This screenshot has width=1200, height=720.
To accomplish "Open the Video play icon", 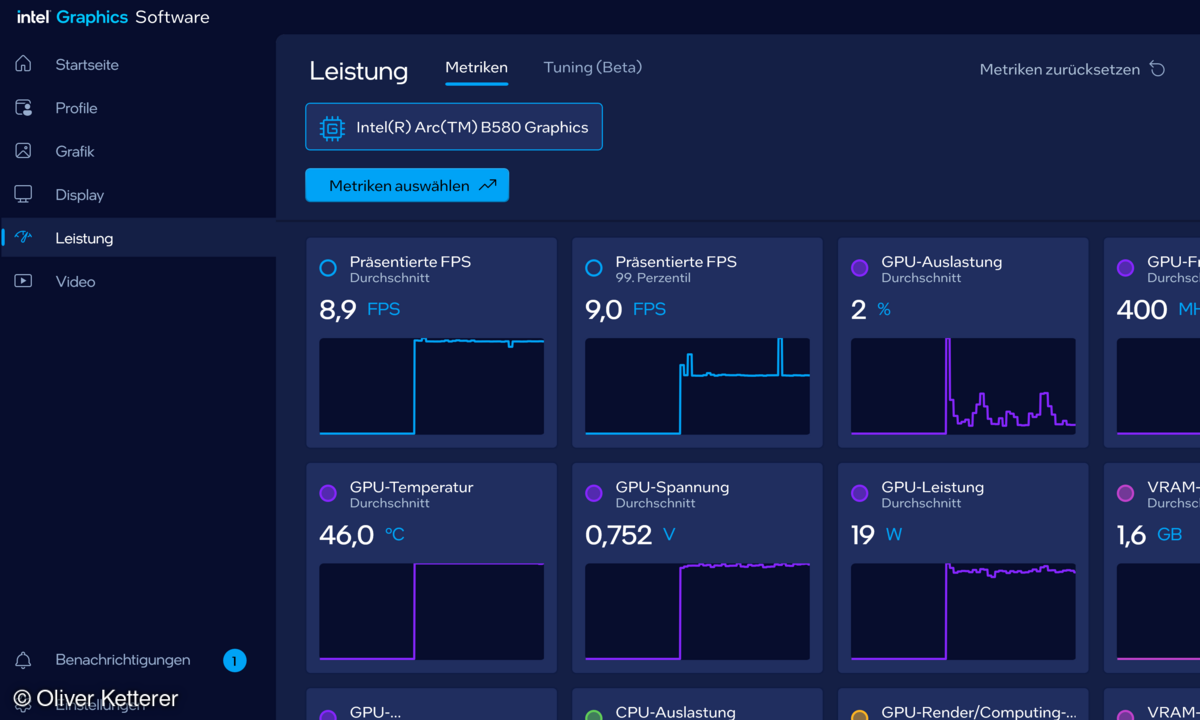I will [23, 281].
